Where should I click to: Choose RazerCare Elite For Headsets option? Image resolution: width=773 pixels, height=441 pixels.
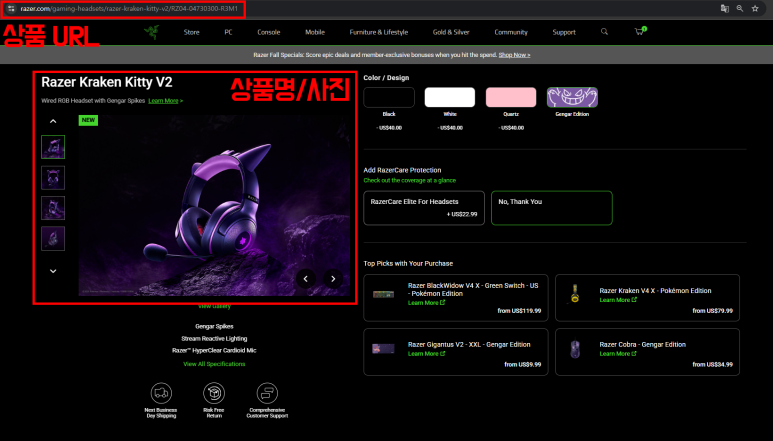[424, 208]
